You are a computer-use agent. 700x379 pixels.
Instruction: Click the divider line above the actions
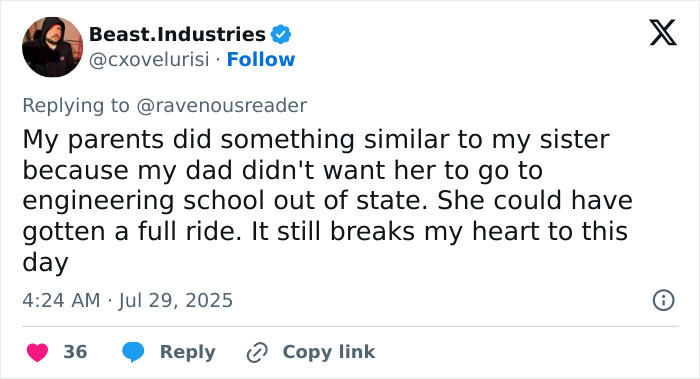350,326
